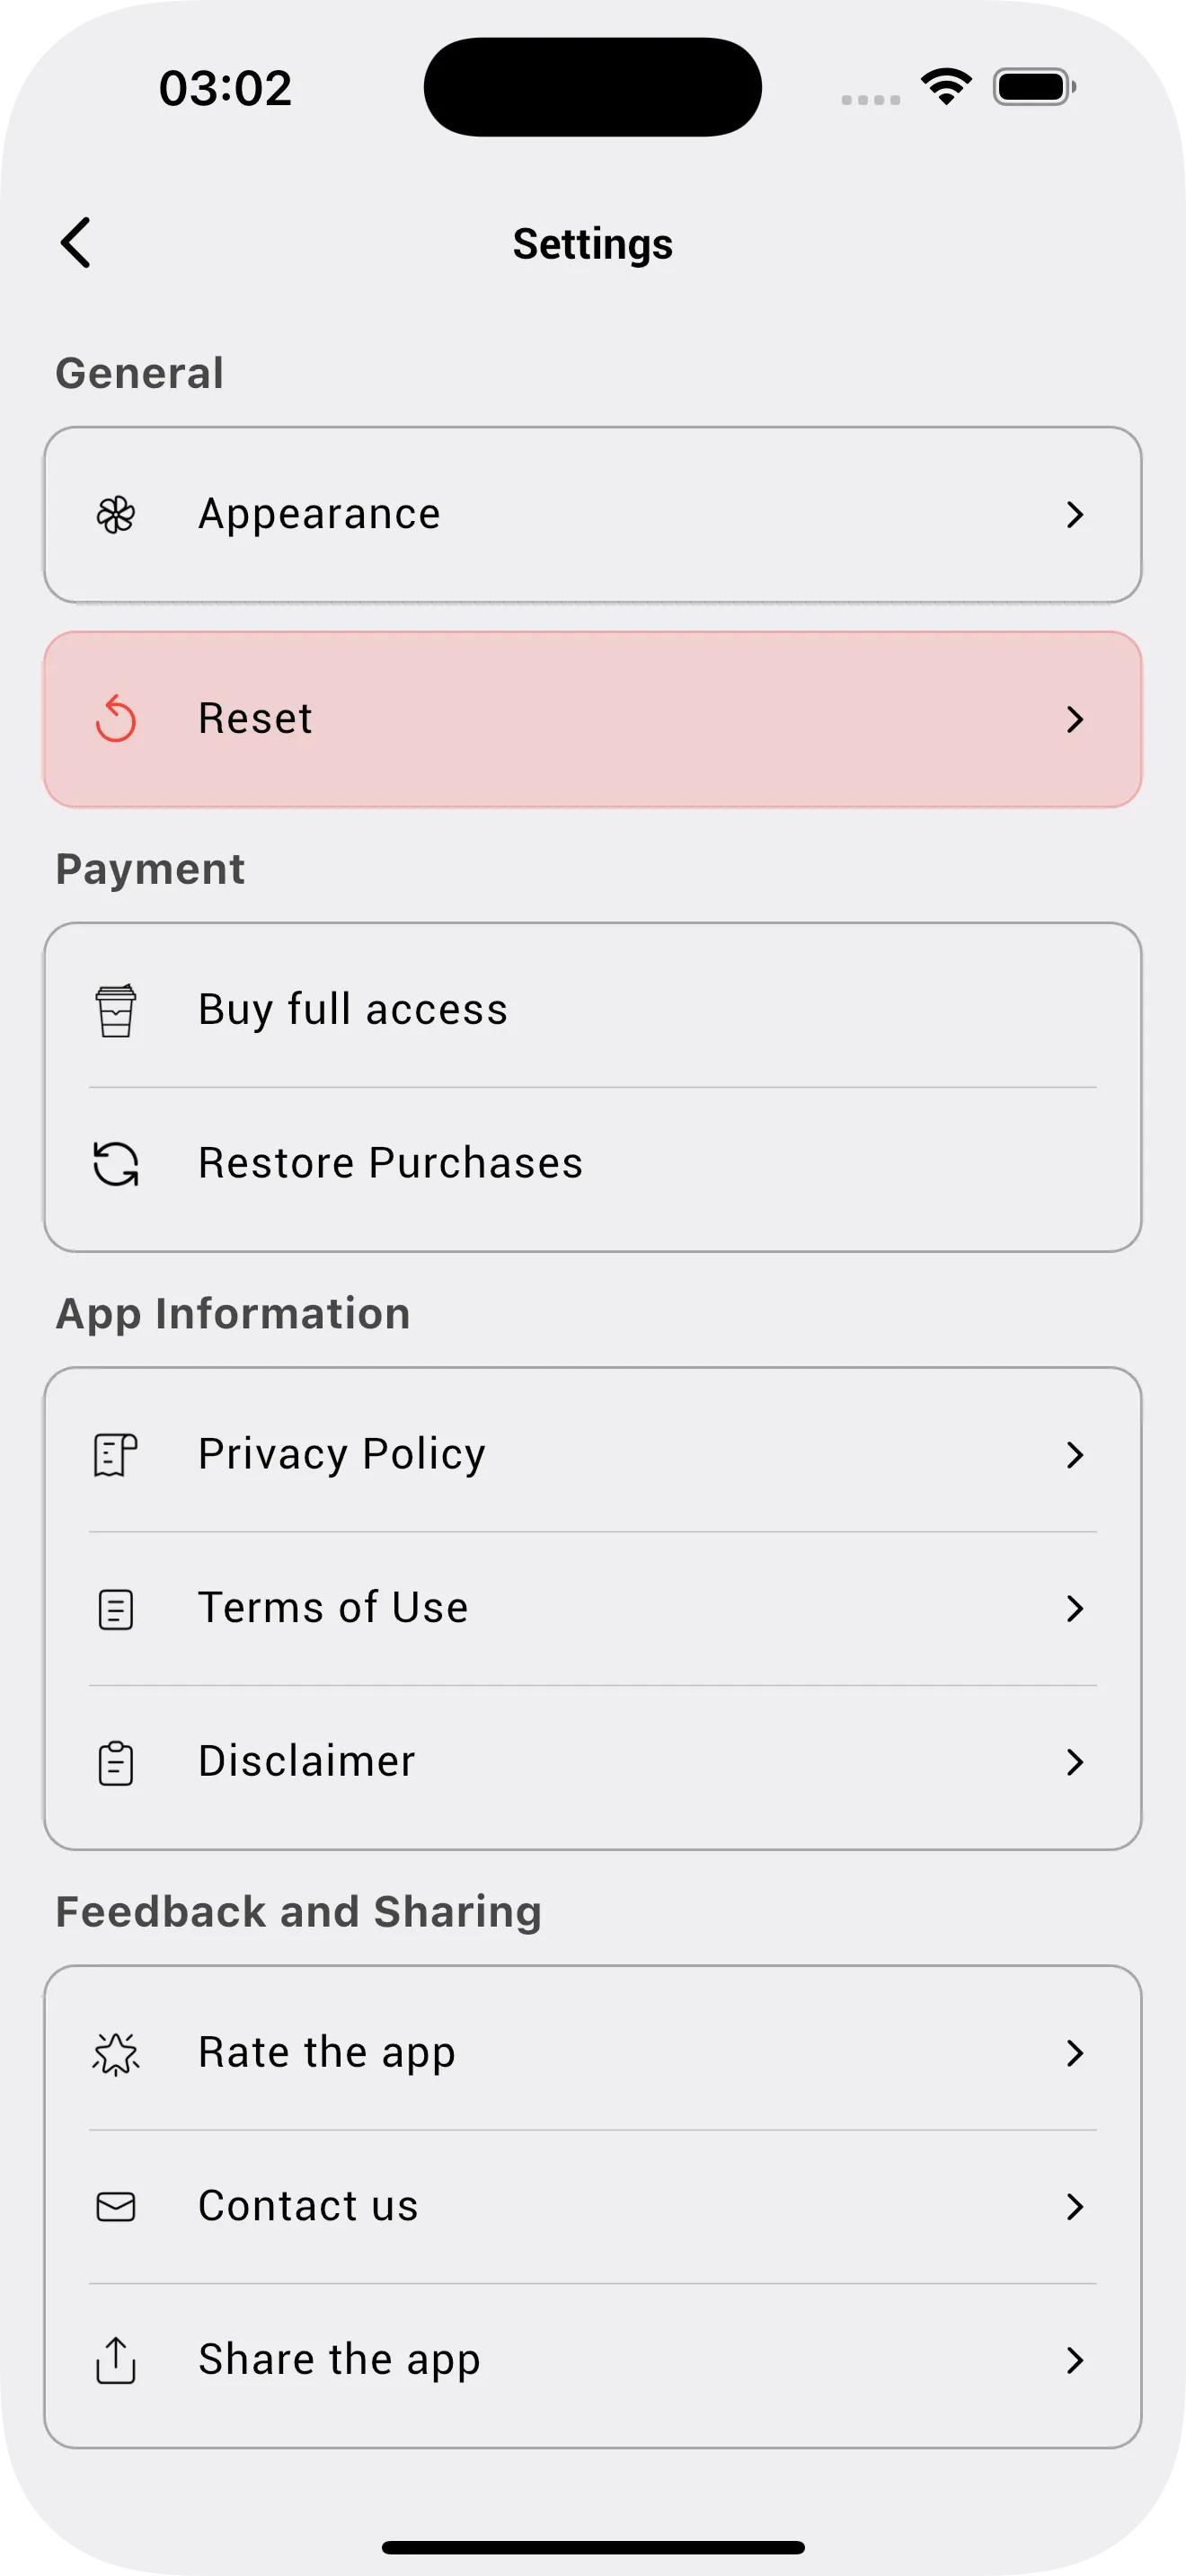This screenshot has width=1186, height=2576.
Task: Tap the Buy full access label
Action: (353, 1010)
